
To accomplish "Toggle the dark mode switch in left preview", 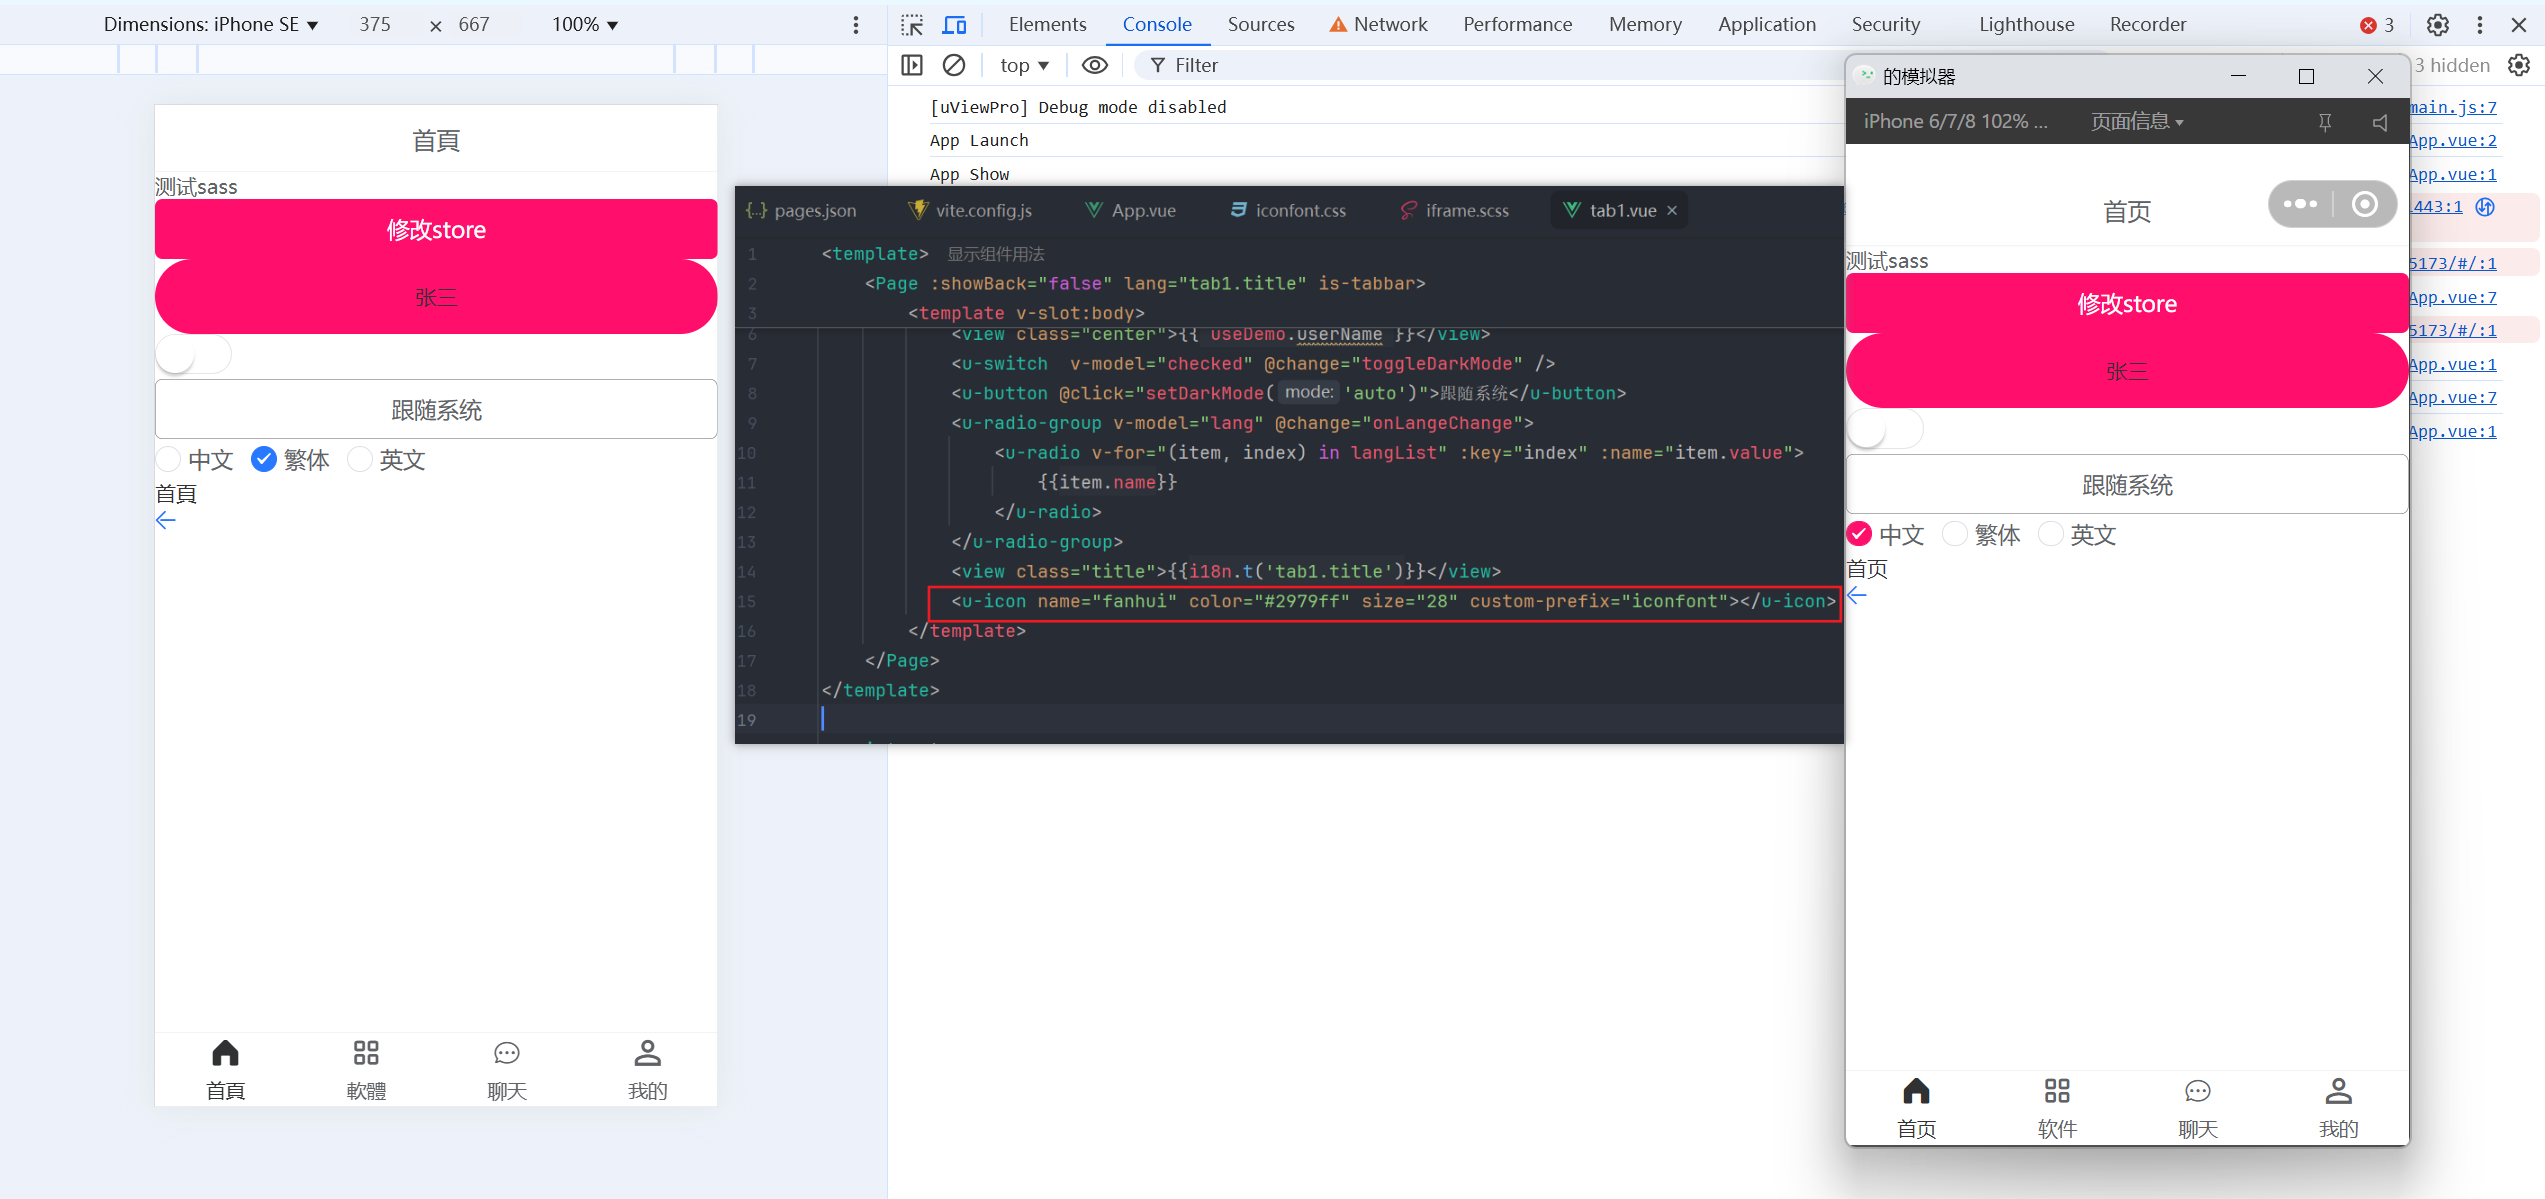I will (x=193, y=355).
